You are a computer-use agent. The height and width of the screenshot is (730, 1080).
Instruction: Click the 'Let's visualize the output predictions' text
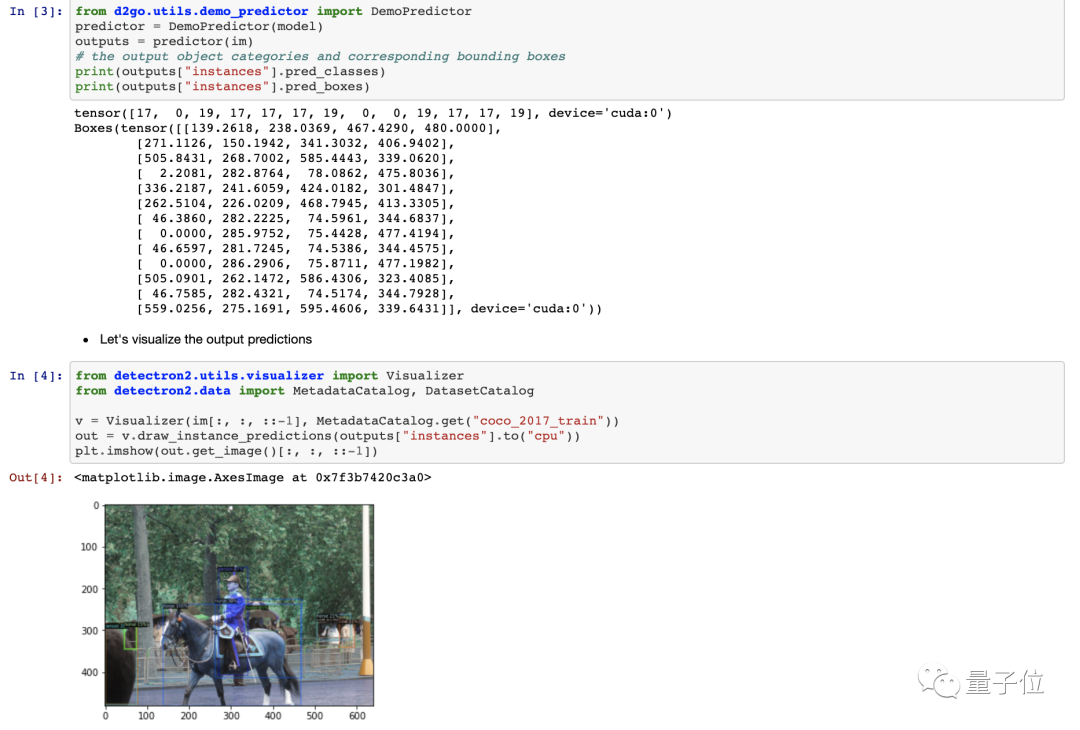tap(206, 340)
